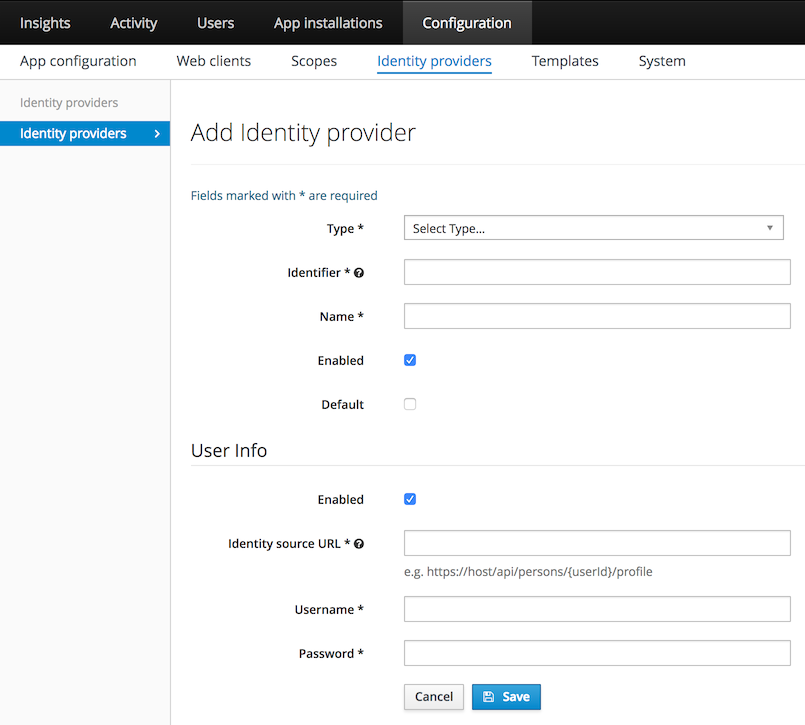Click the Identity source URL field
This screenshot has height=725, width=805.
point(597,543)
